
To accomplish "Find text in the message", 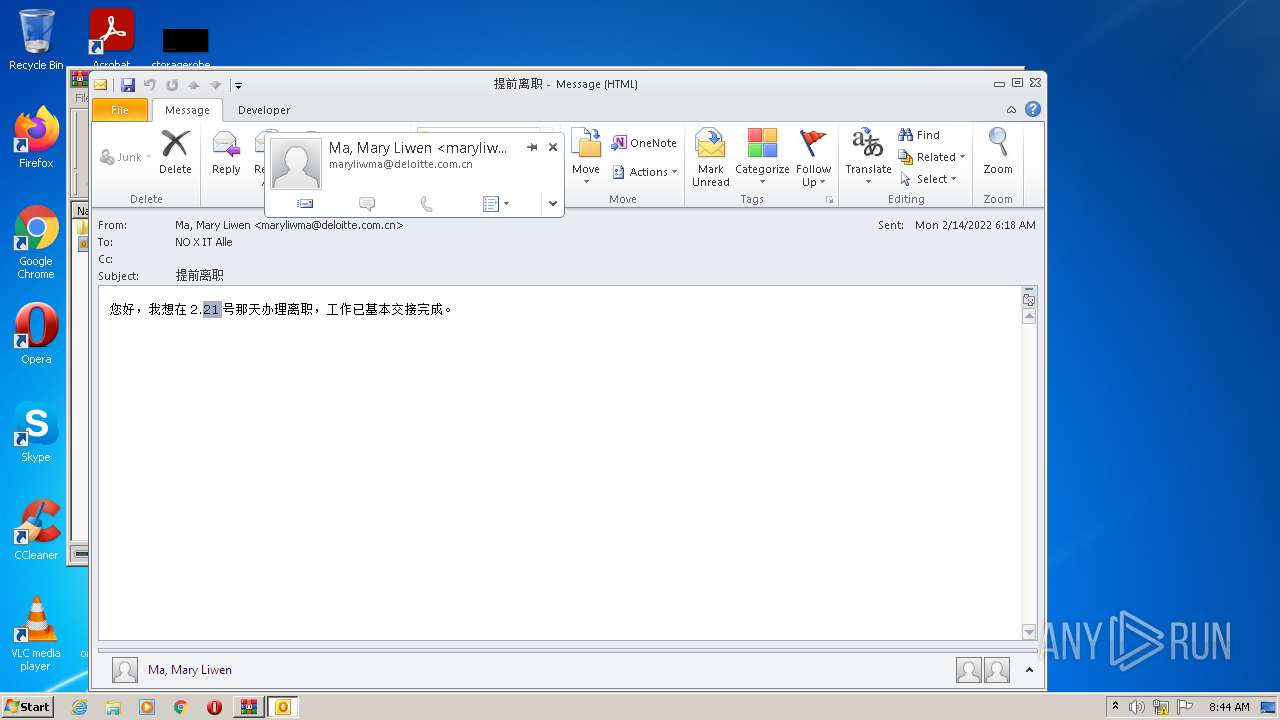I will coord(919,135).
